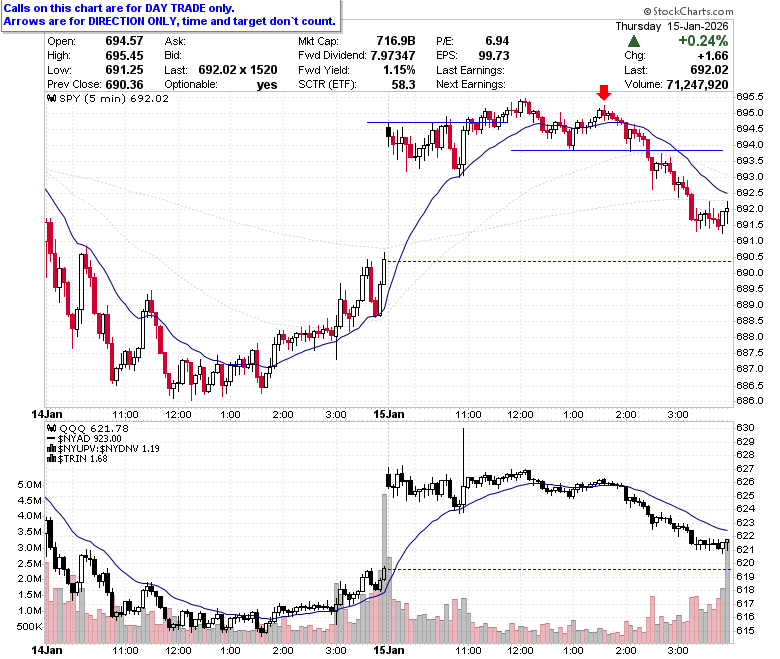The image size is (780, 659).
Task: Click the +0.24% percent change value
Action: [x=703, y=41]
